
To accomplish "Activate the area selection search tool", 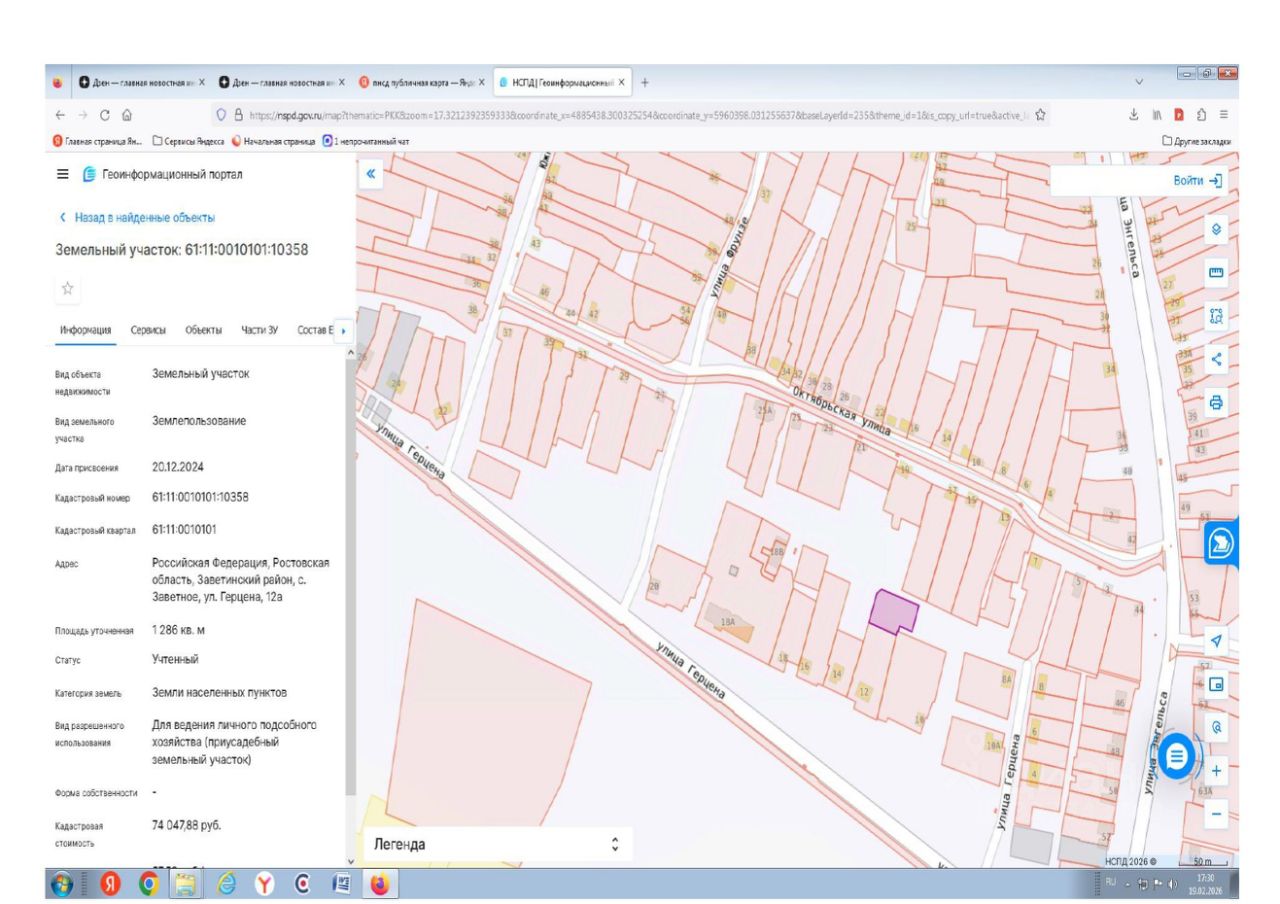I will coord(1216,316).
